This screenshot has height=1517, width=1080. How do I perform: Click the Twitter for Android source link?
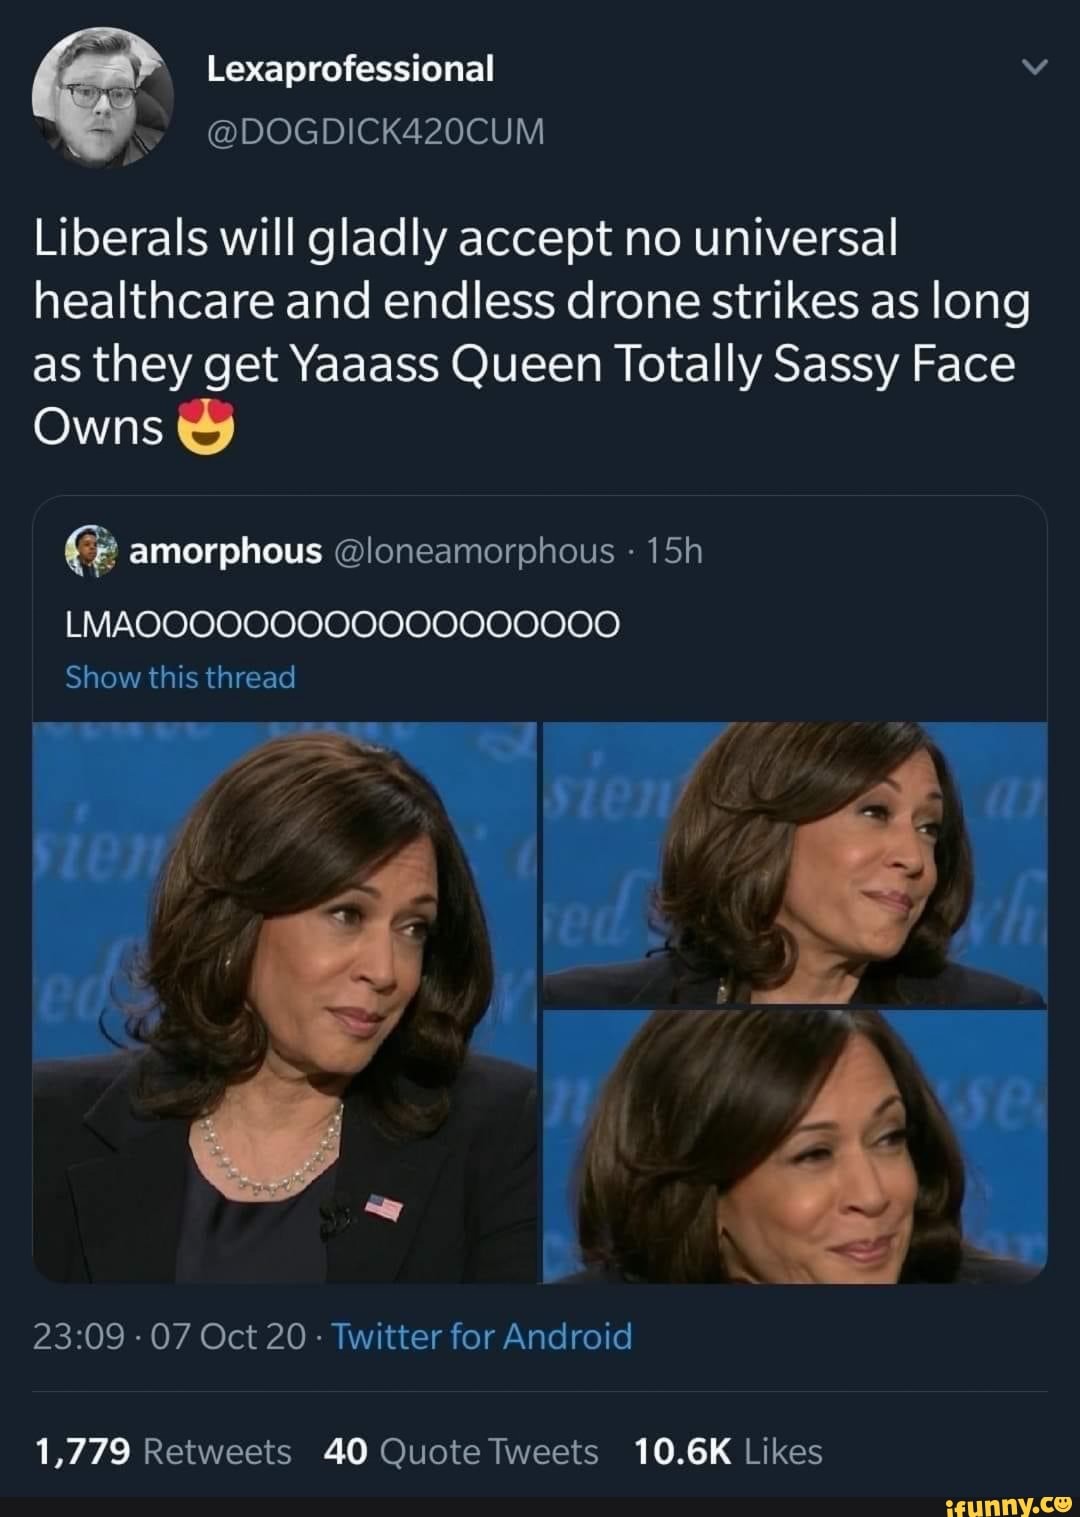[x=481, y=1336]
